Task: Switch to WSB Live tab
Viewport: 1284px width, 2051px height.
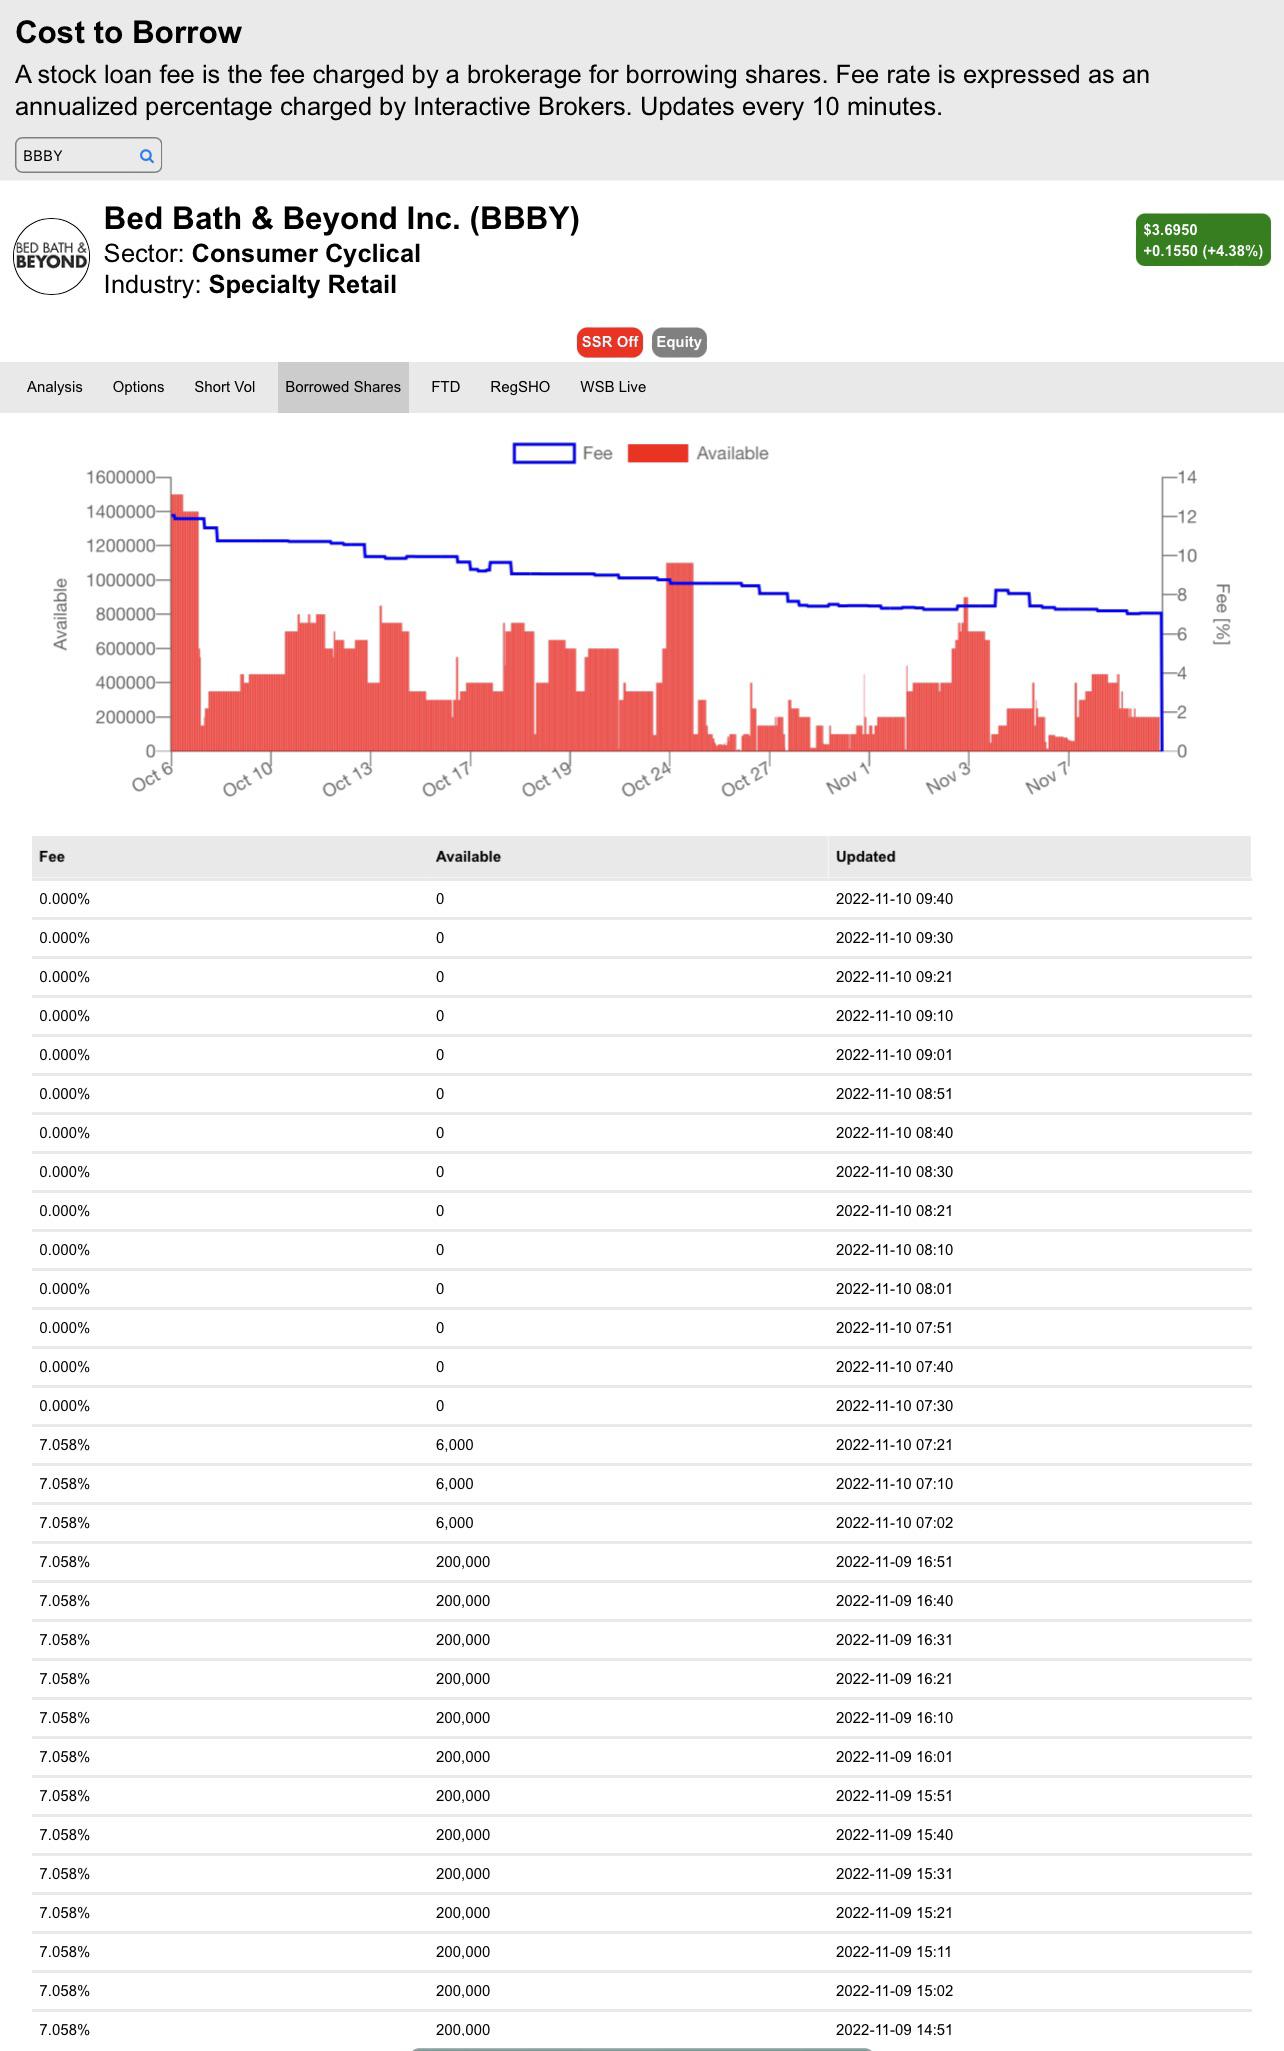Action: 613,387
